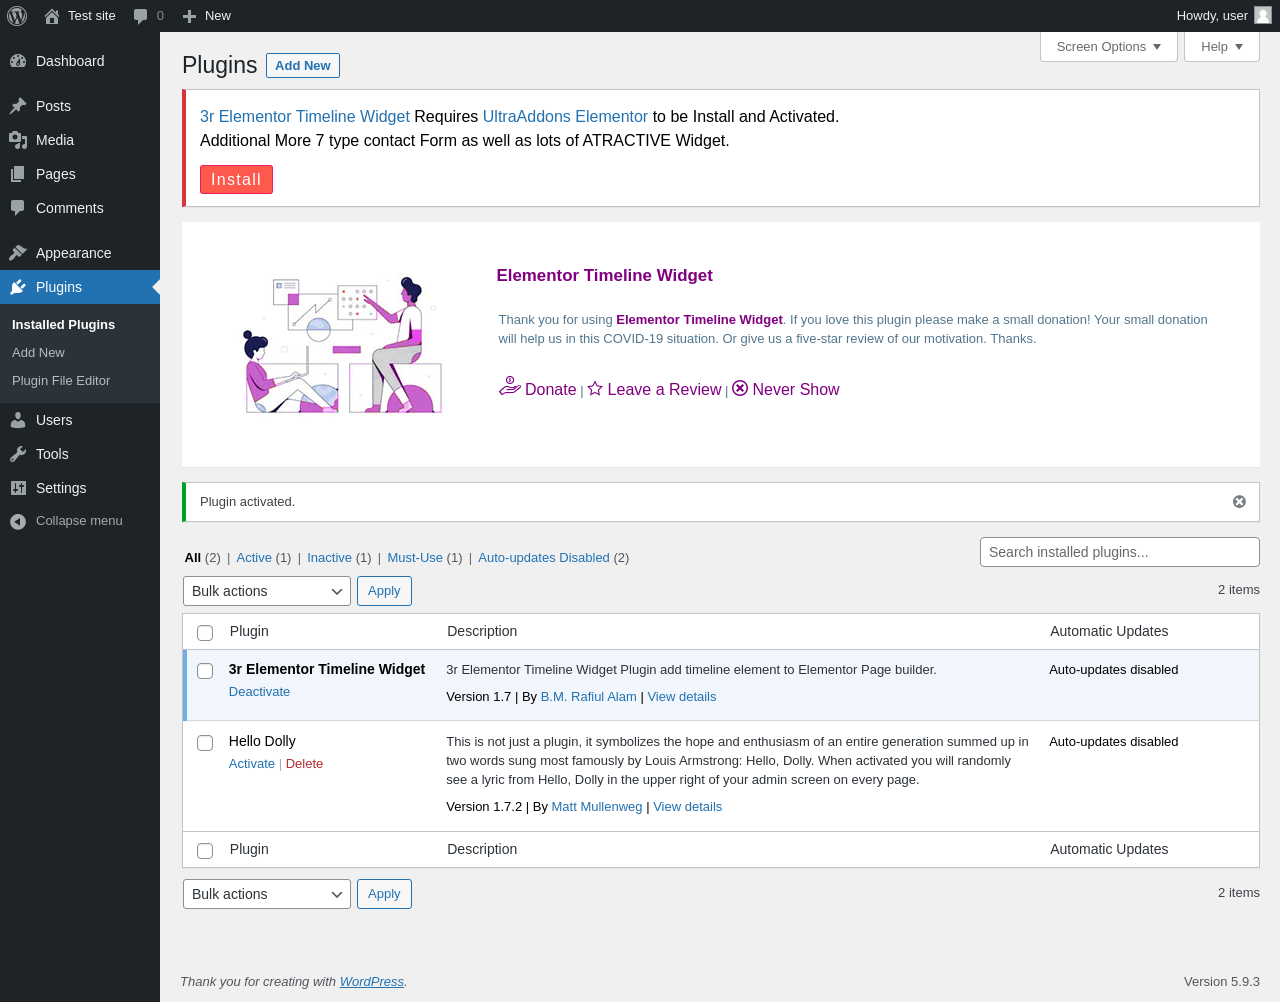
Task: Open the bottom Bulk actions dropdown
Action: click(x=267, y=894)
